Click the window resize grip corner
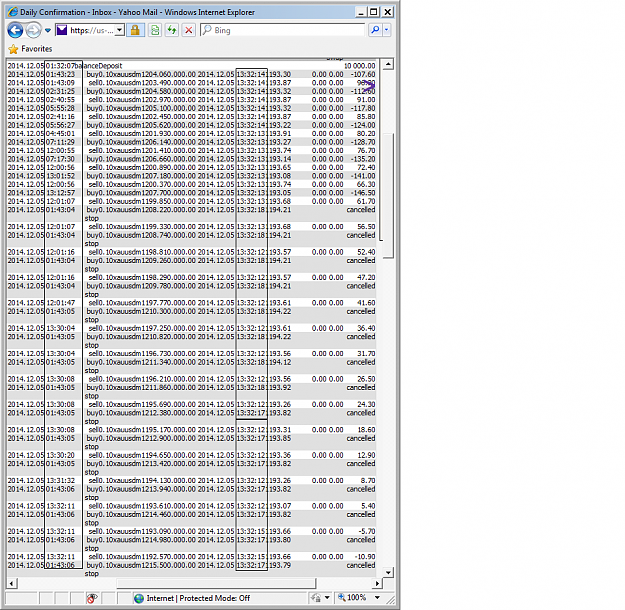The width and height of the screenshot is (625, 610). (391, 599)
